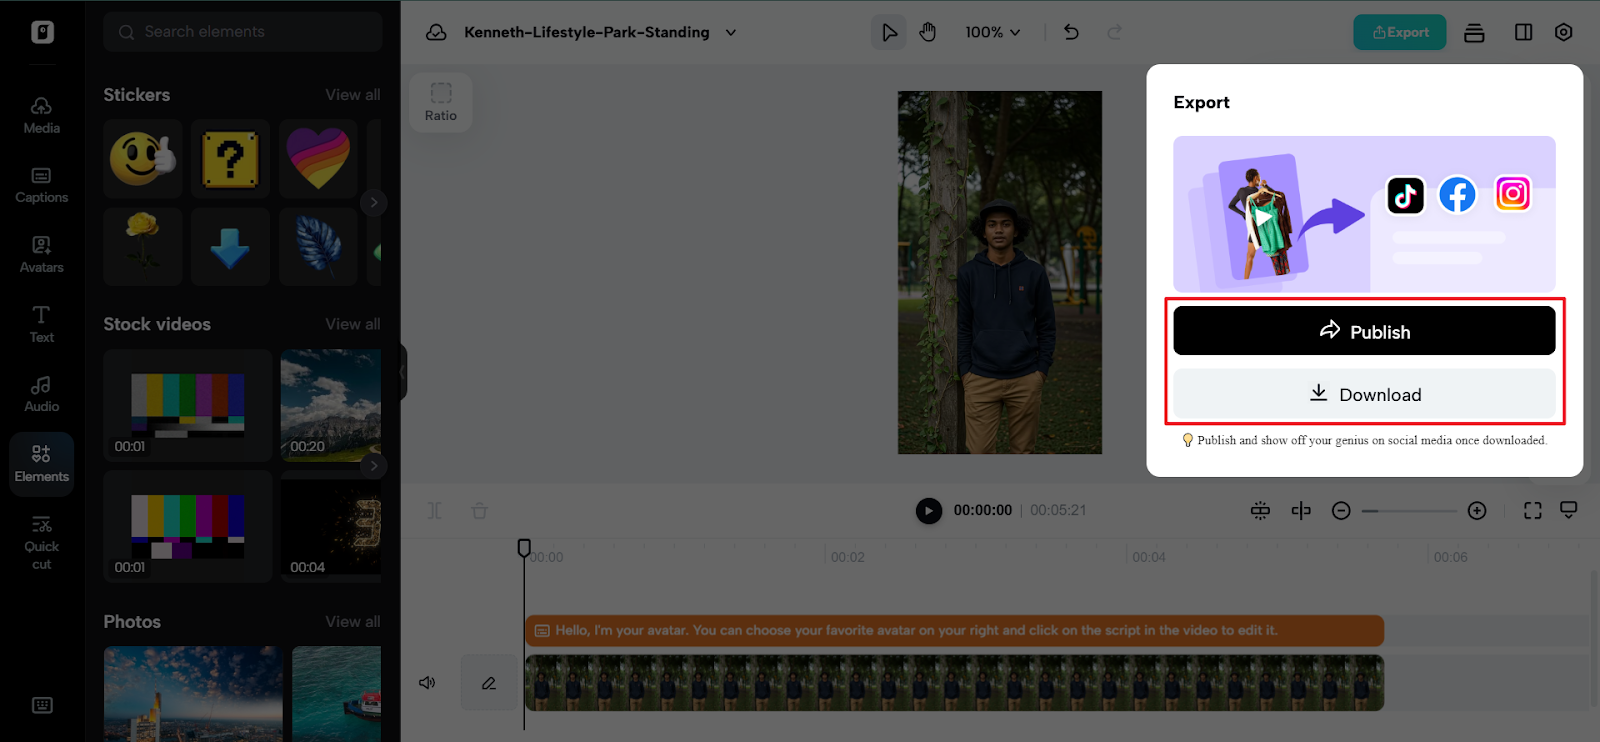Viewport: 1600px width, 742px height.
Task: Toggle the side panel layout icon
Action: tap(1523, 32)
